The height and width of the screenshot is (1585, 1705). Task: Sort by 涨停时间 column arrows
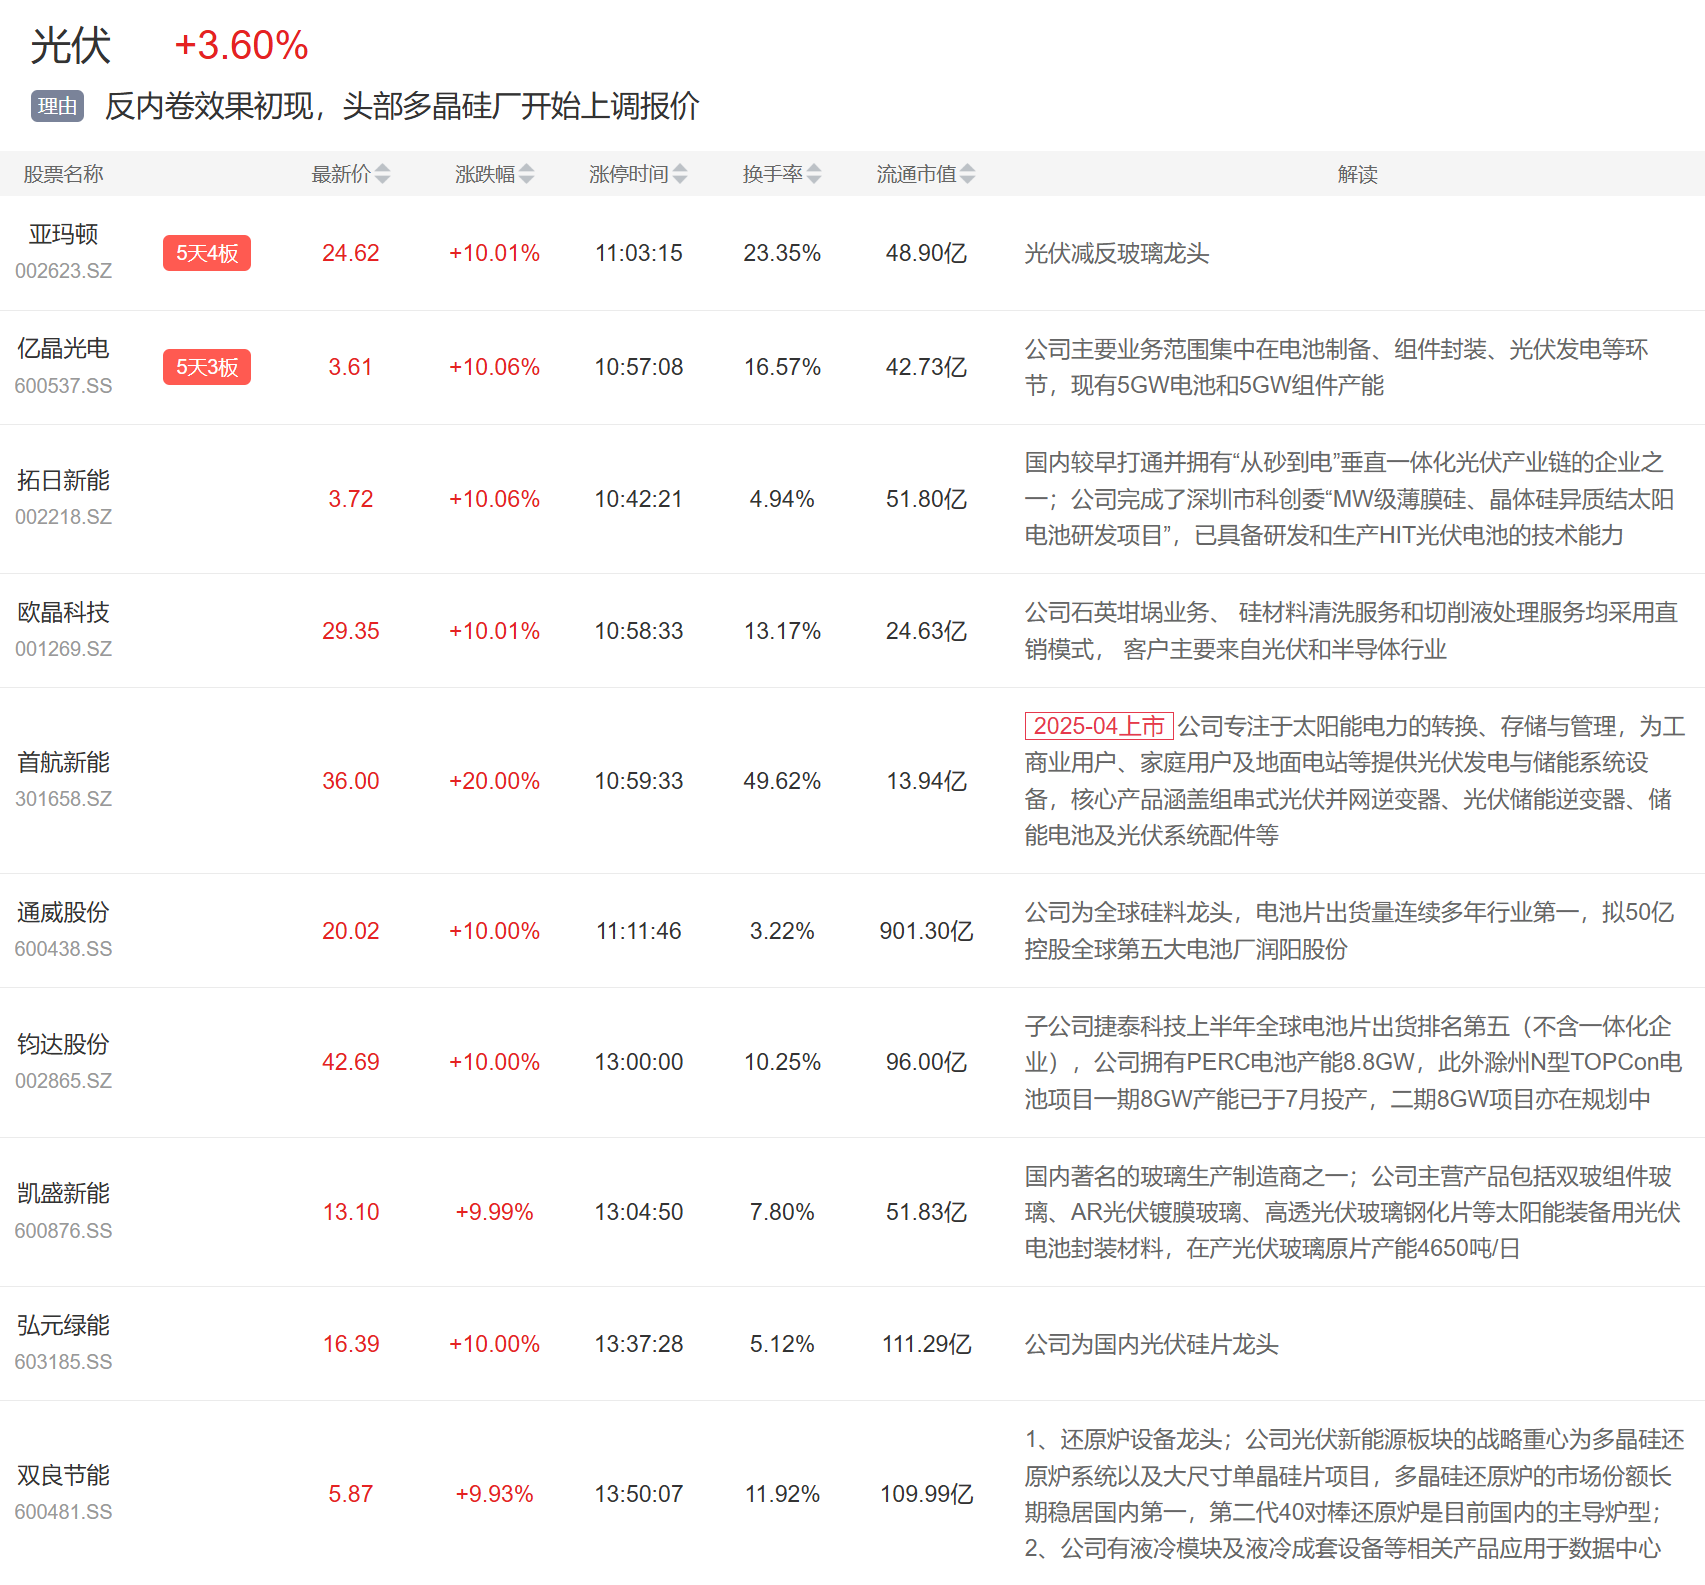click(680, 174)
